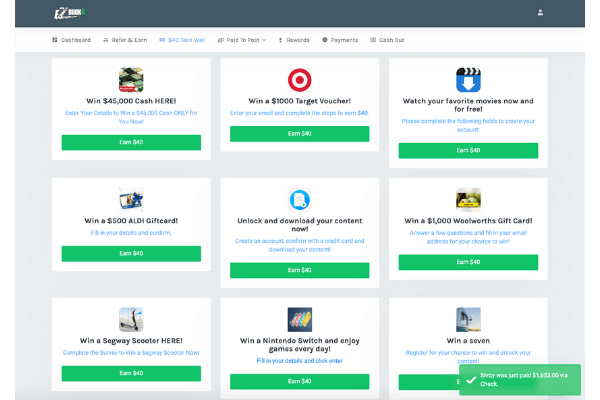Click the Payments circle icon
Viewport: 600px width, 400px height.
(325, 40)
